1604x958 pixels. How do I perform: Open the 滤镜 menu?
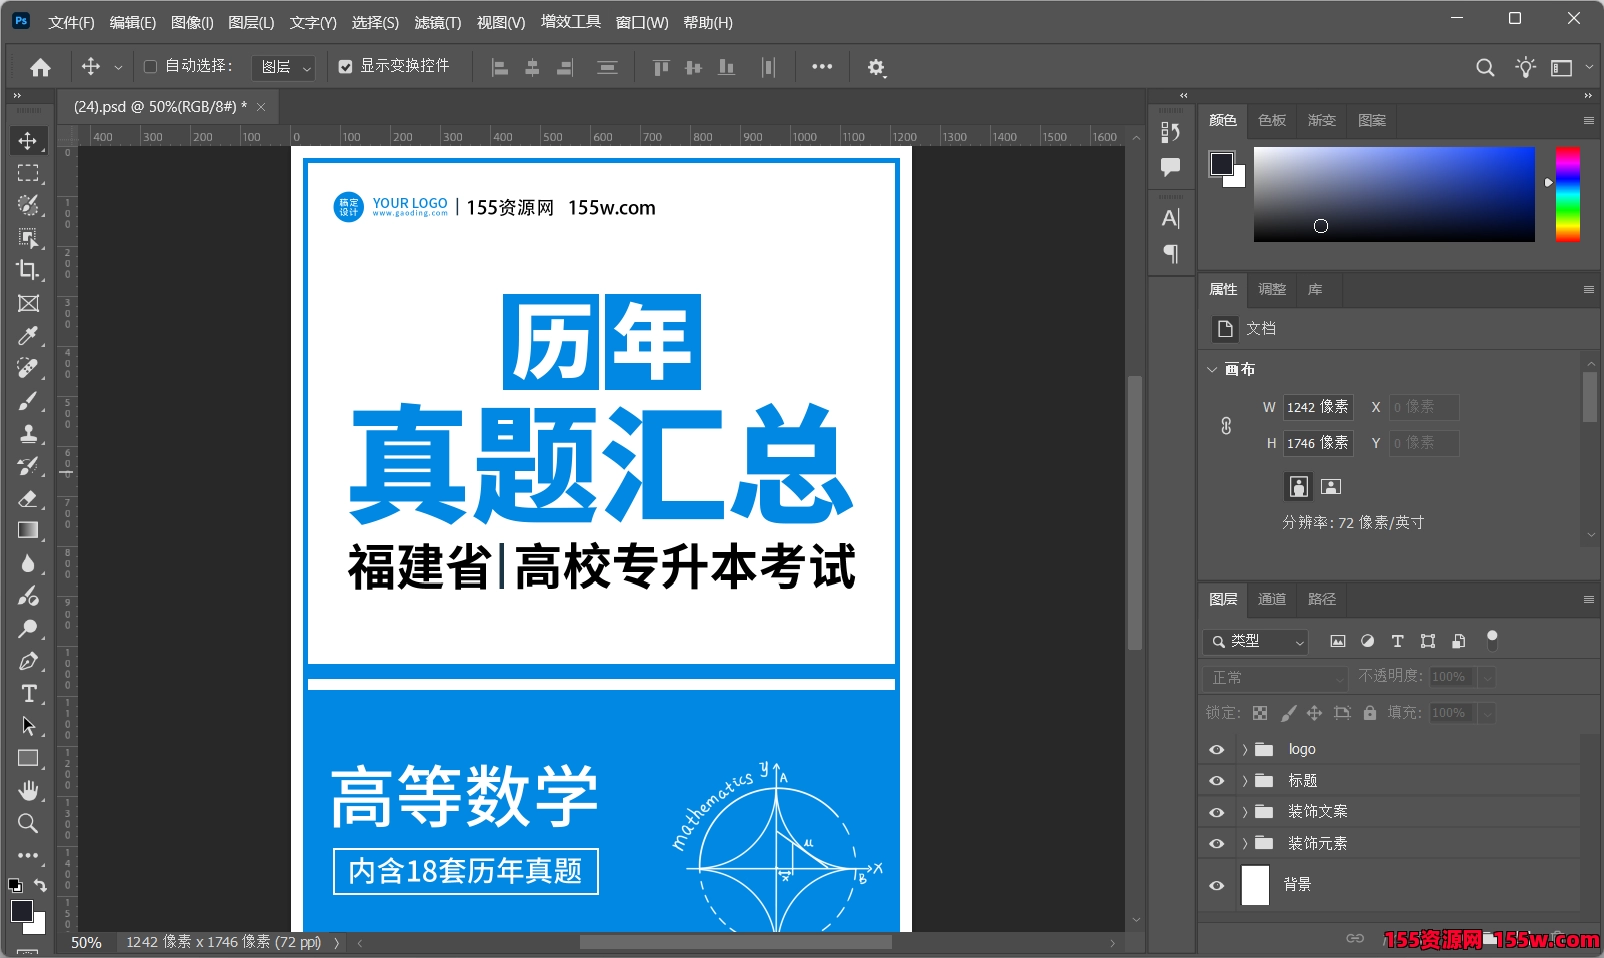(437, 22)
